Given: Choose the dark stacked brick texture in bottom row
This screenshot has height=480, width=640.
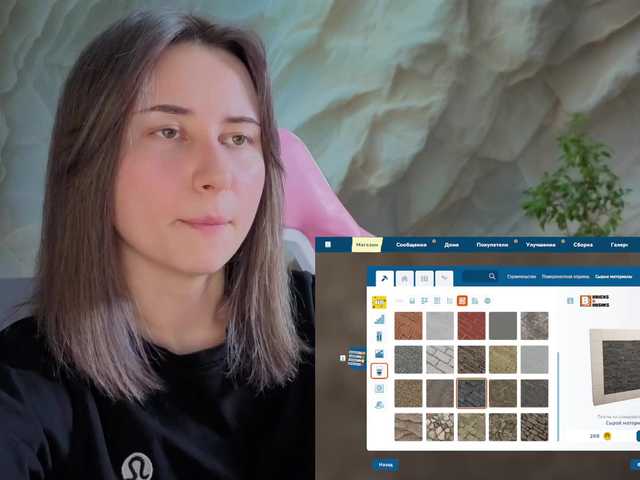Looking at the screenshot, I should point(535,427).
